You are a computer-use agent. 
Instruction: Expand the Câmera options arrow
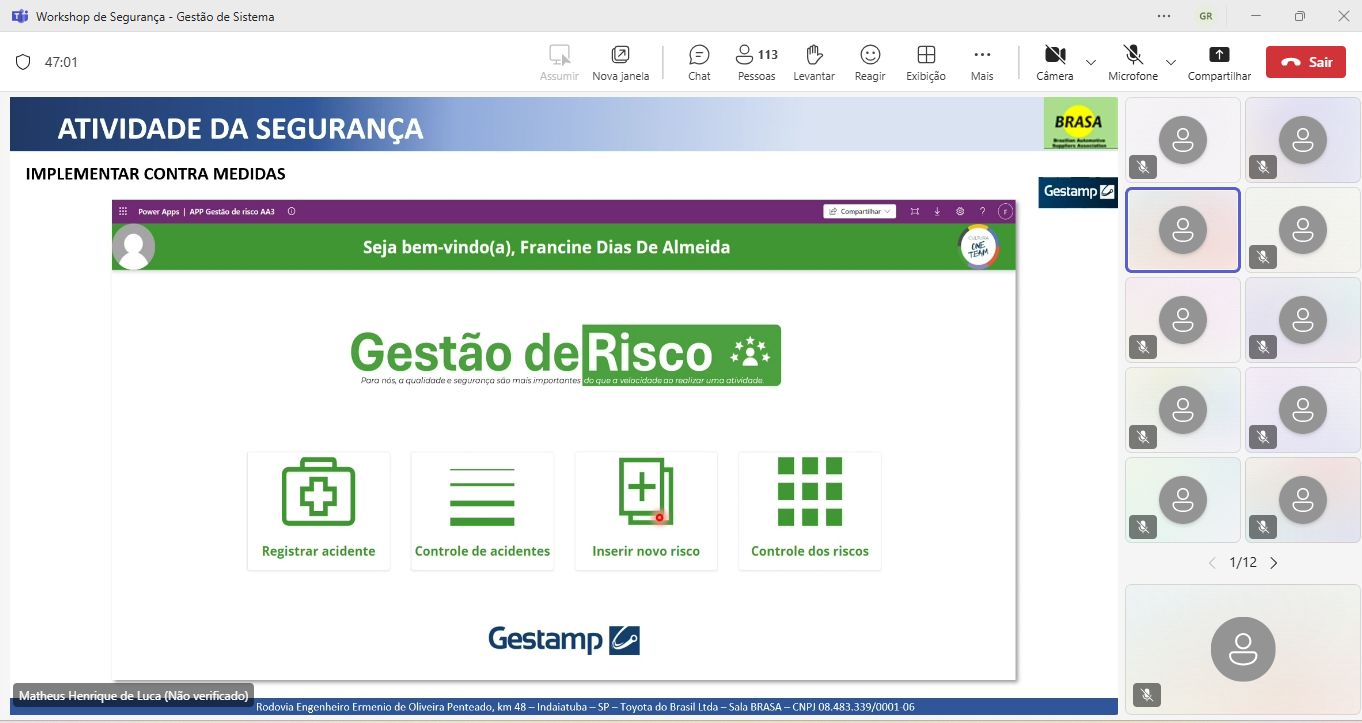click(1091, 62)
